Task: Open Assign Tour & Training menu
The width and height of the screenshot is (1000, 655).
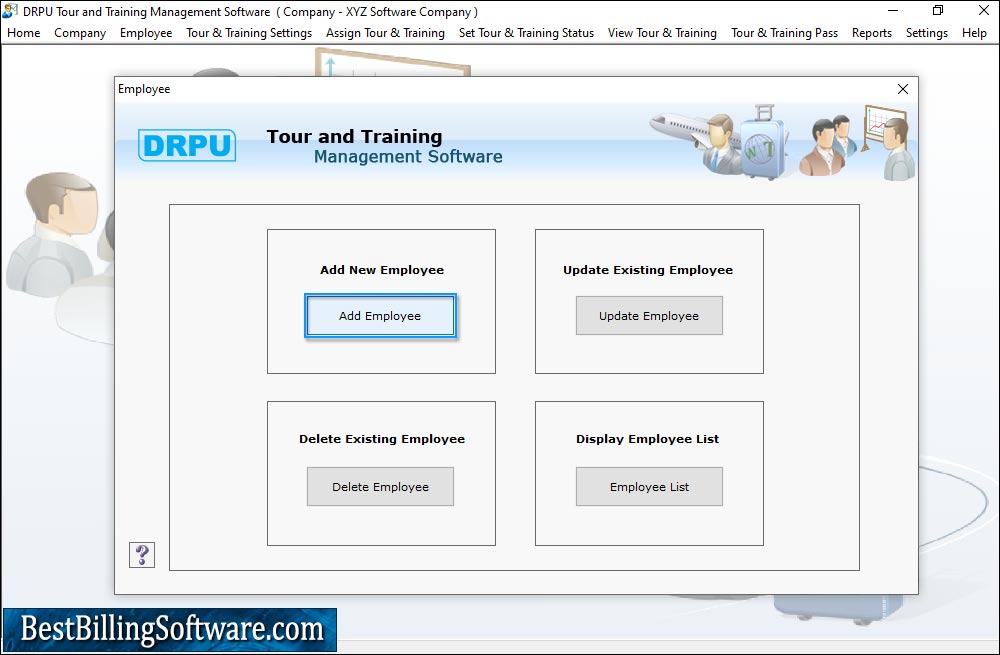Action: [385, 33]
